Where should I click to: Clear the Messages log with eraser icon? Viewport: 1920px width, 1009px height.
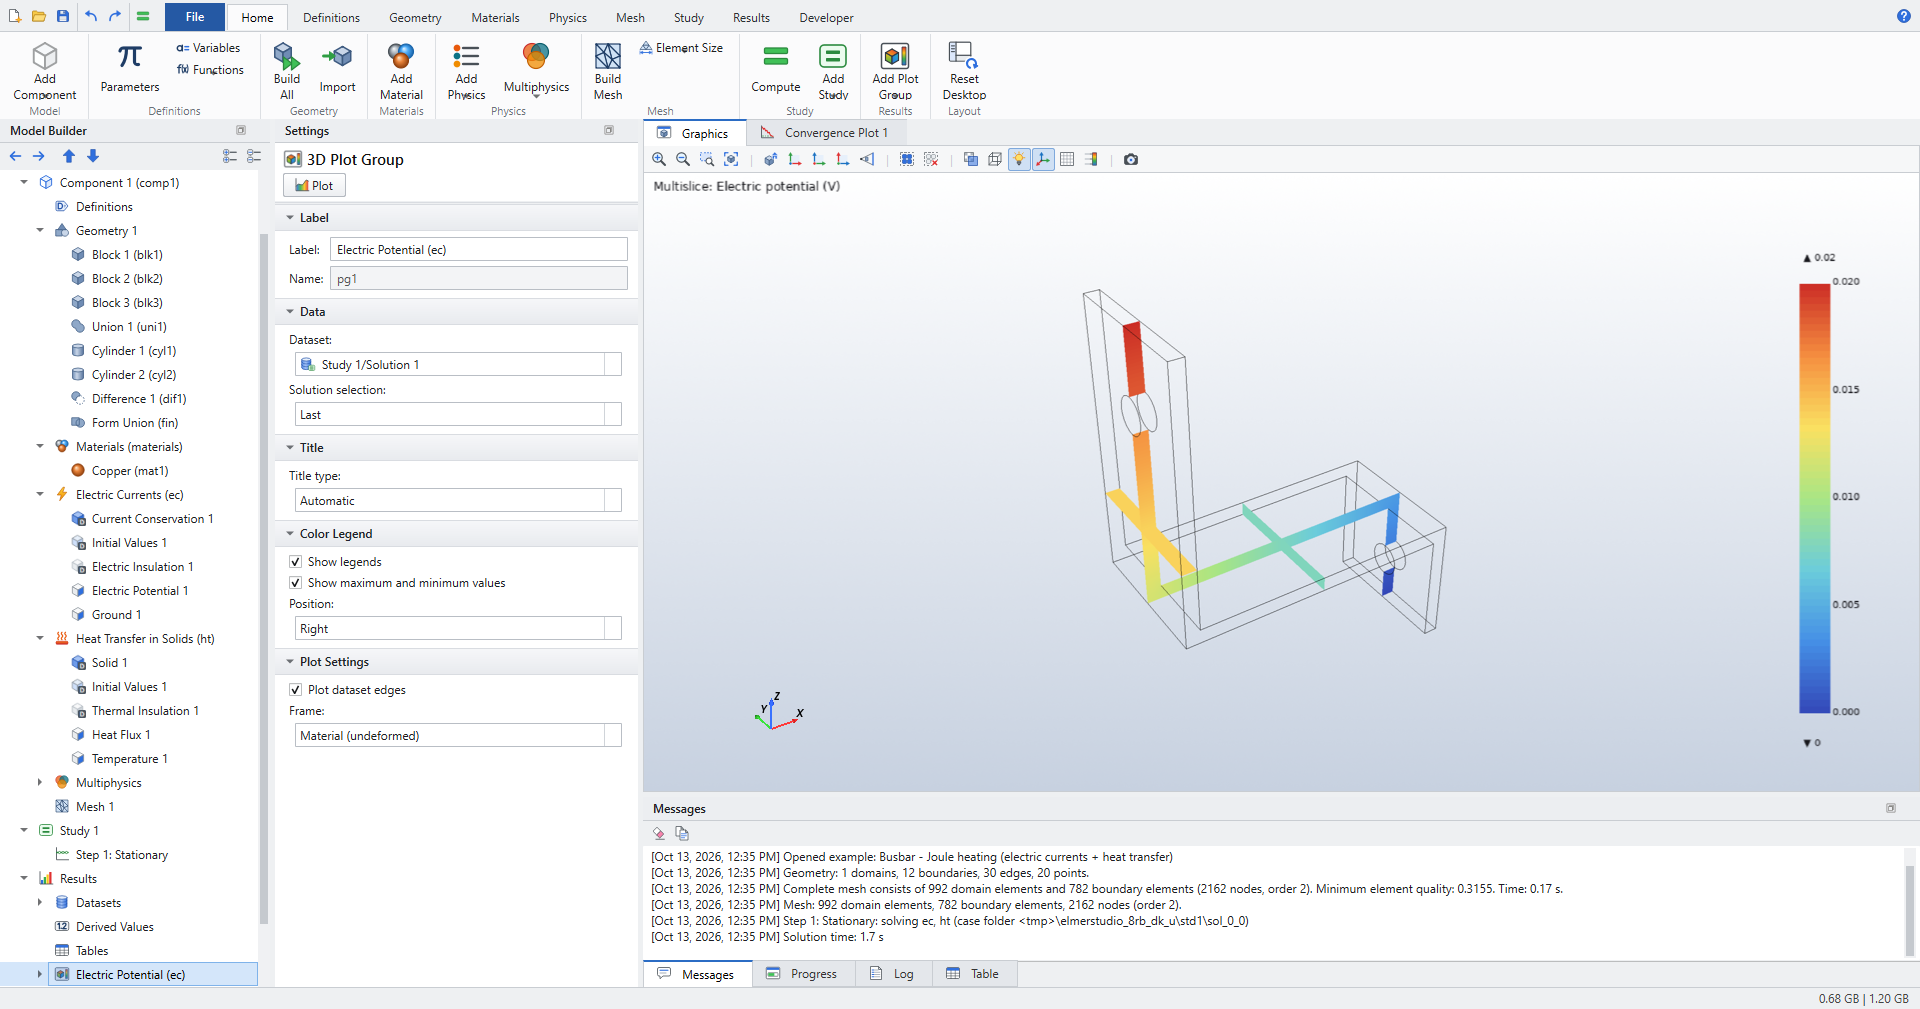pos(659,833)
